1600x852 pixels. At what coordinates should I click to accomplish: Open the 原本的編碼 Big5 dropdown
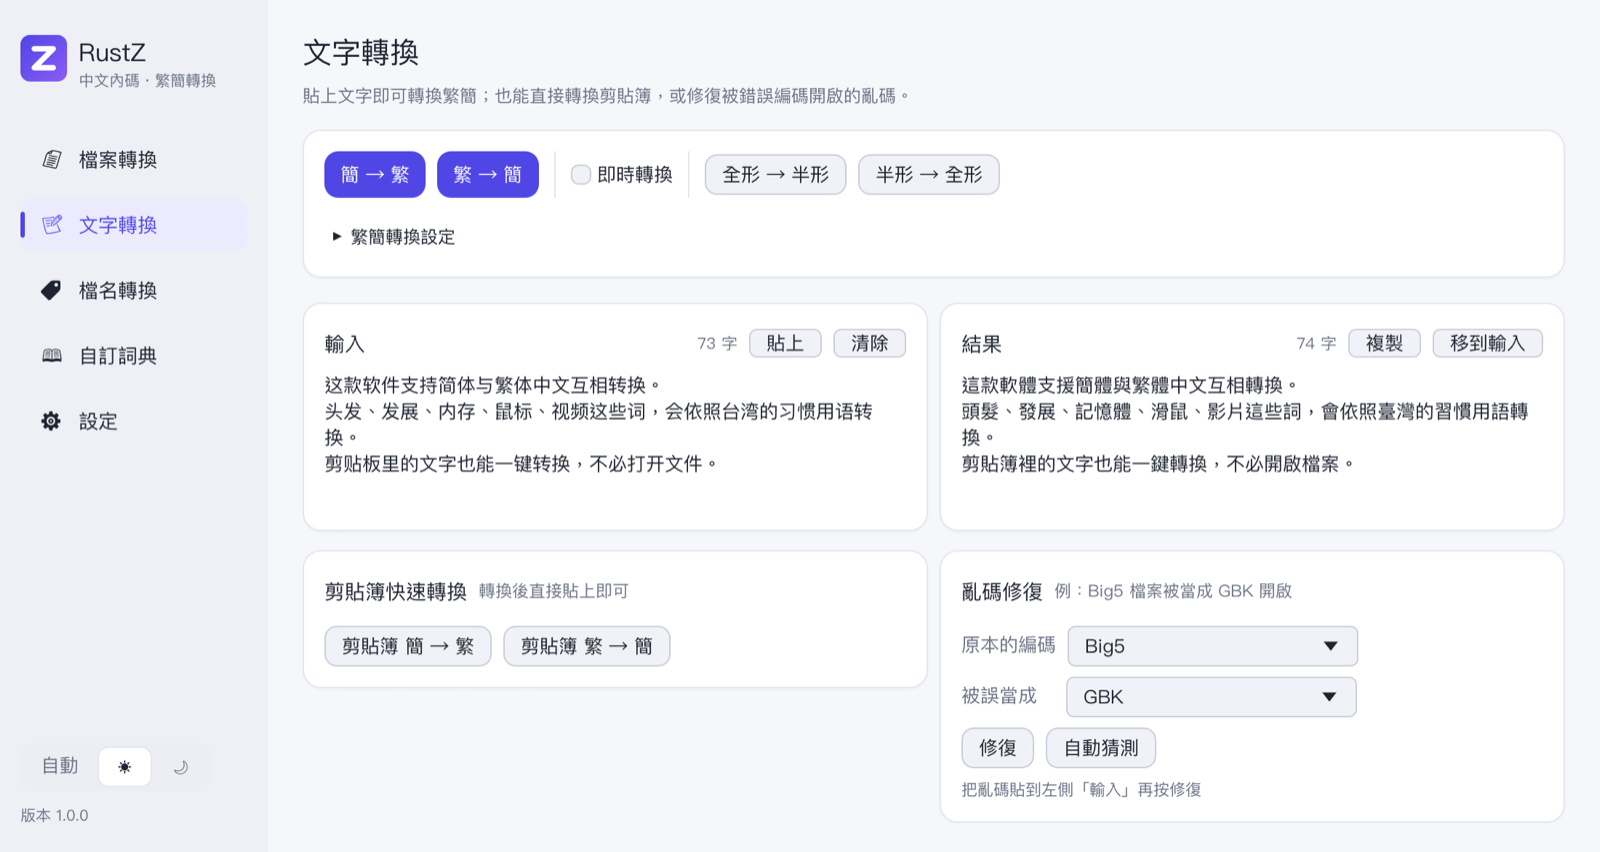pos(1212,646)
